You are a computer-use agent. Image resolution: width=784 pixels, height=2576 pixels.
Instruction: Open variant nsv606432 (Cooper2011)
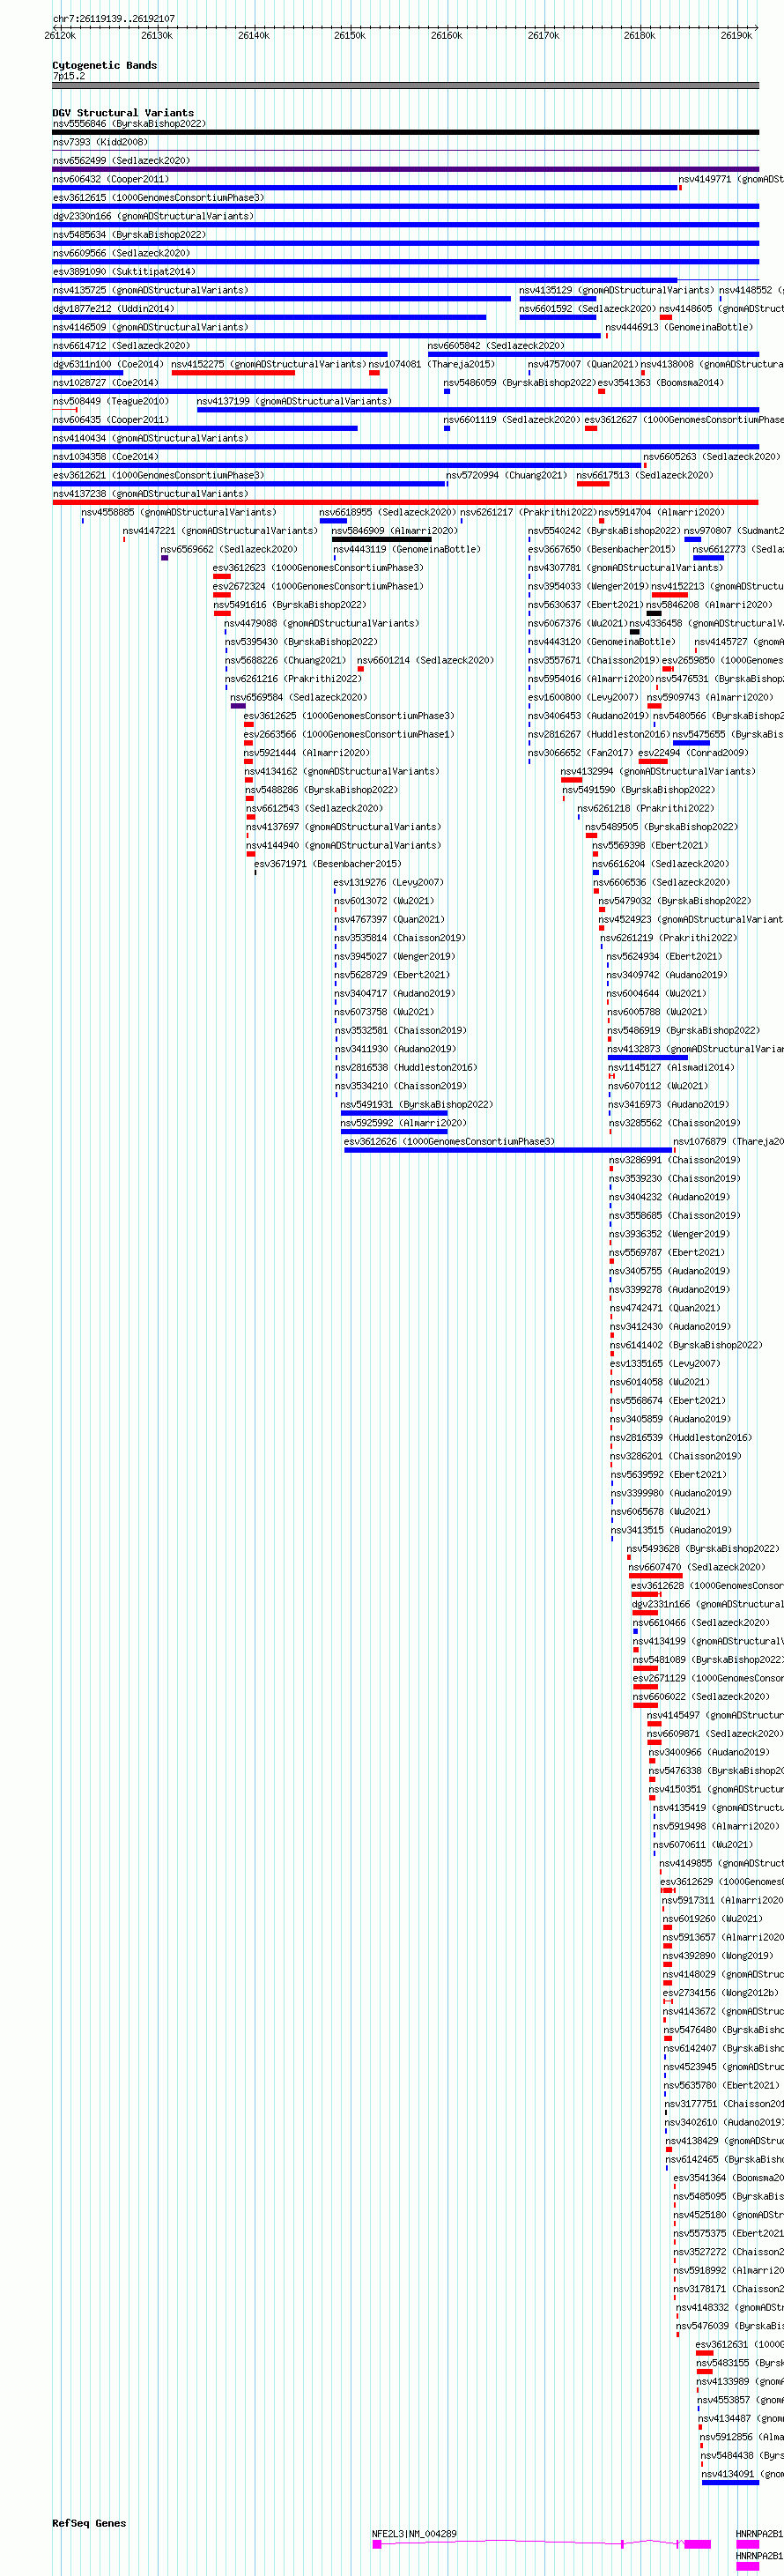111,180
